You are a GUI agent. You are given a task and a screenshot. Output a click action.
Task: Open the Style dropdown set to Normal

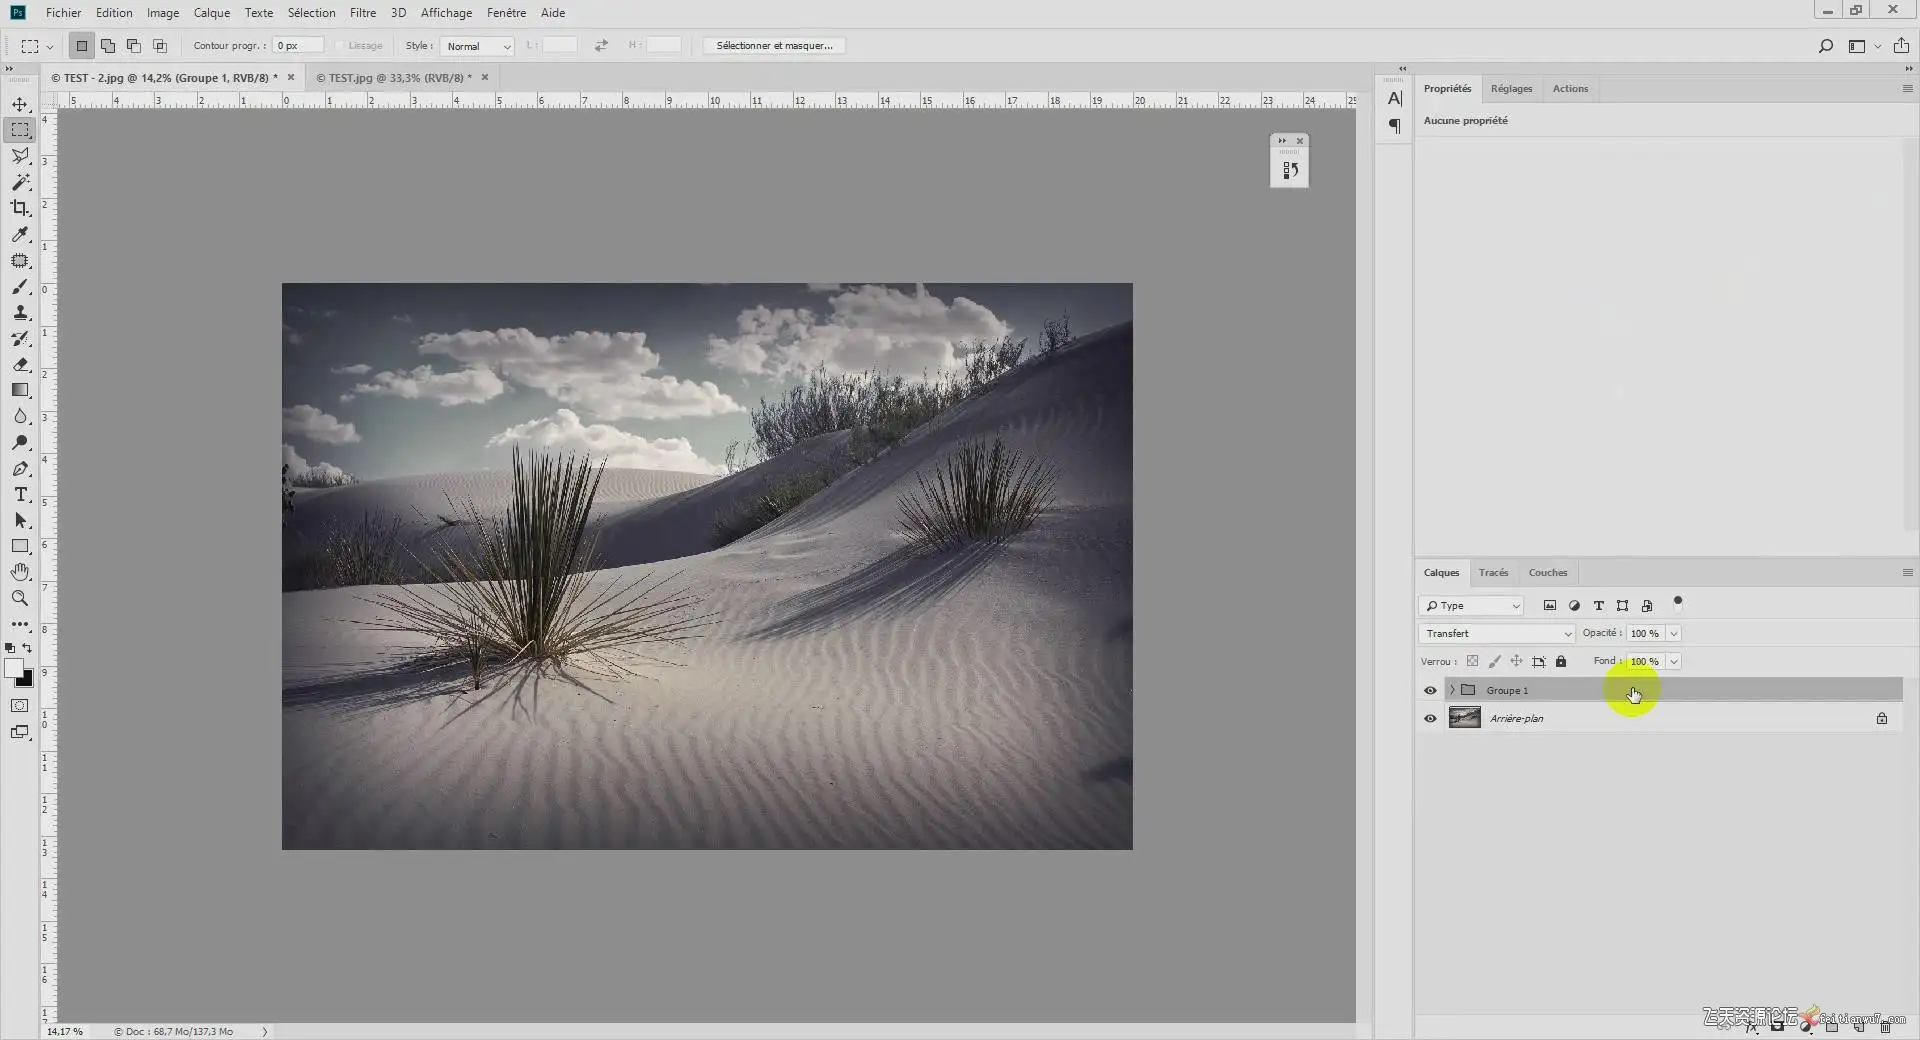477,46
